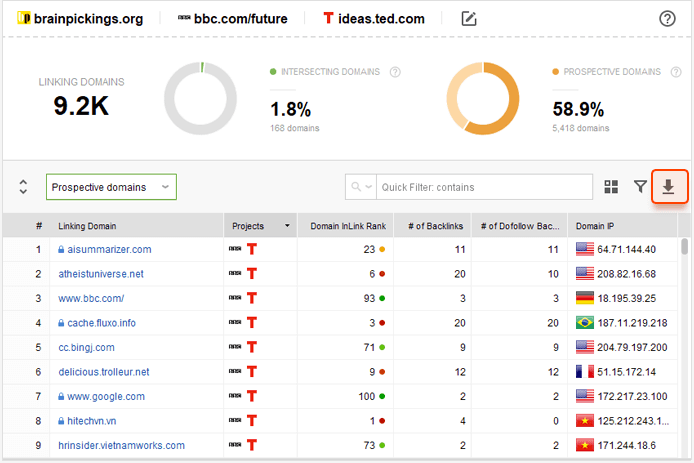Click the 1.8% intersecting value
The height and width of the screenshot is (463, 694).
(291, 109)
